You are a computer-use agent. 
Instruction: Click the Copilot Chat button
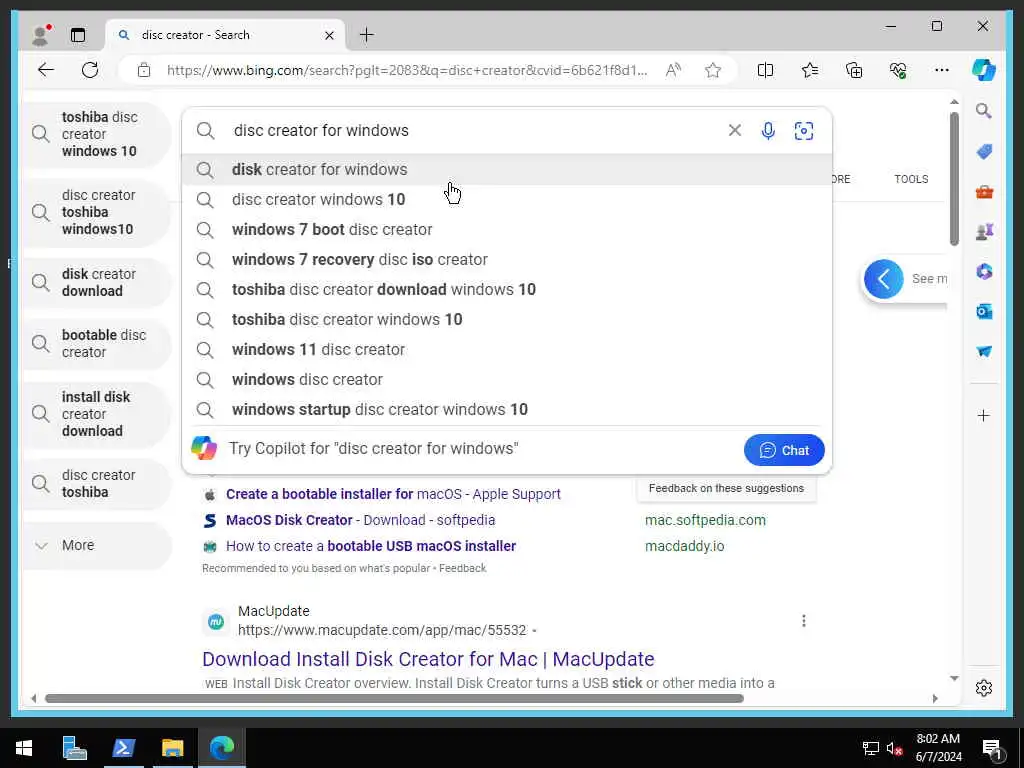pos(784,450)
